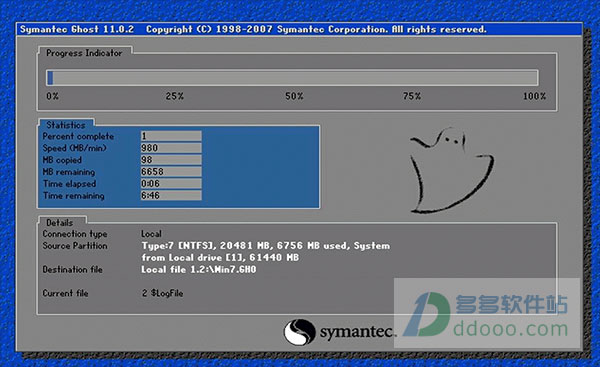This screenshot has width=600, height=367.
Task: Click the MB copied value 98
Action: pos(171,160)
